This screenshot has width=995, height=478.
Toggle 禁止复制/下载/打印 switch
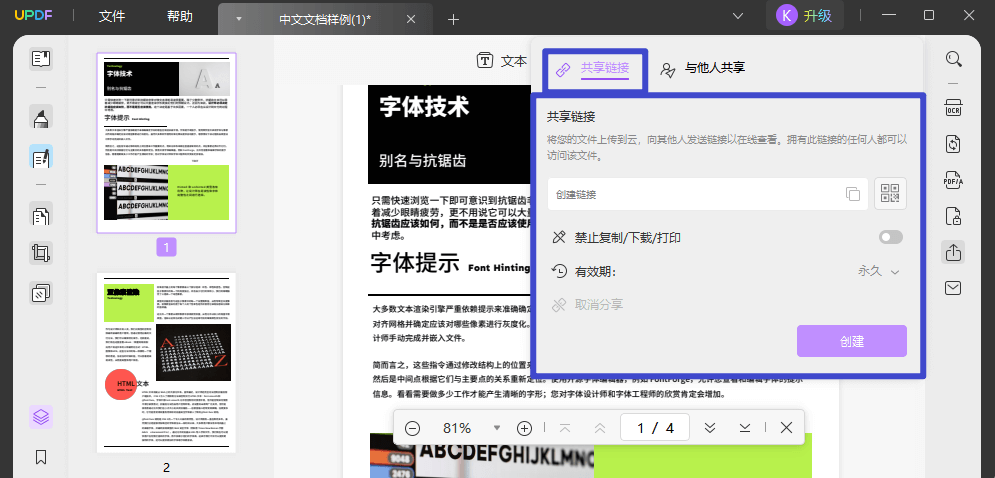point(891,237)
